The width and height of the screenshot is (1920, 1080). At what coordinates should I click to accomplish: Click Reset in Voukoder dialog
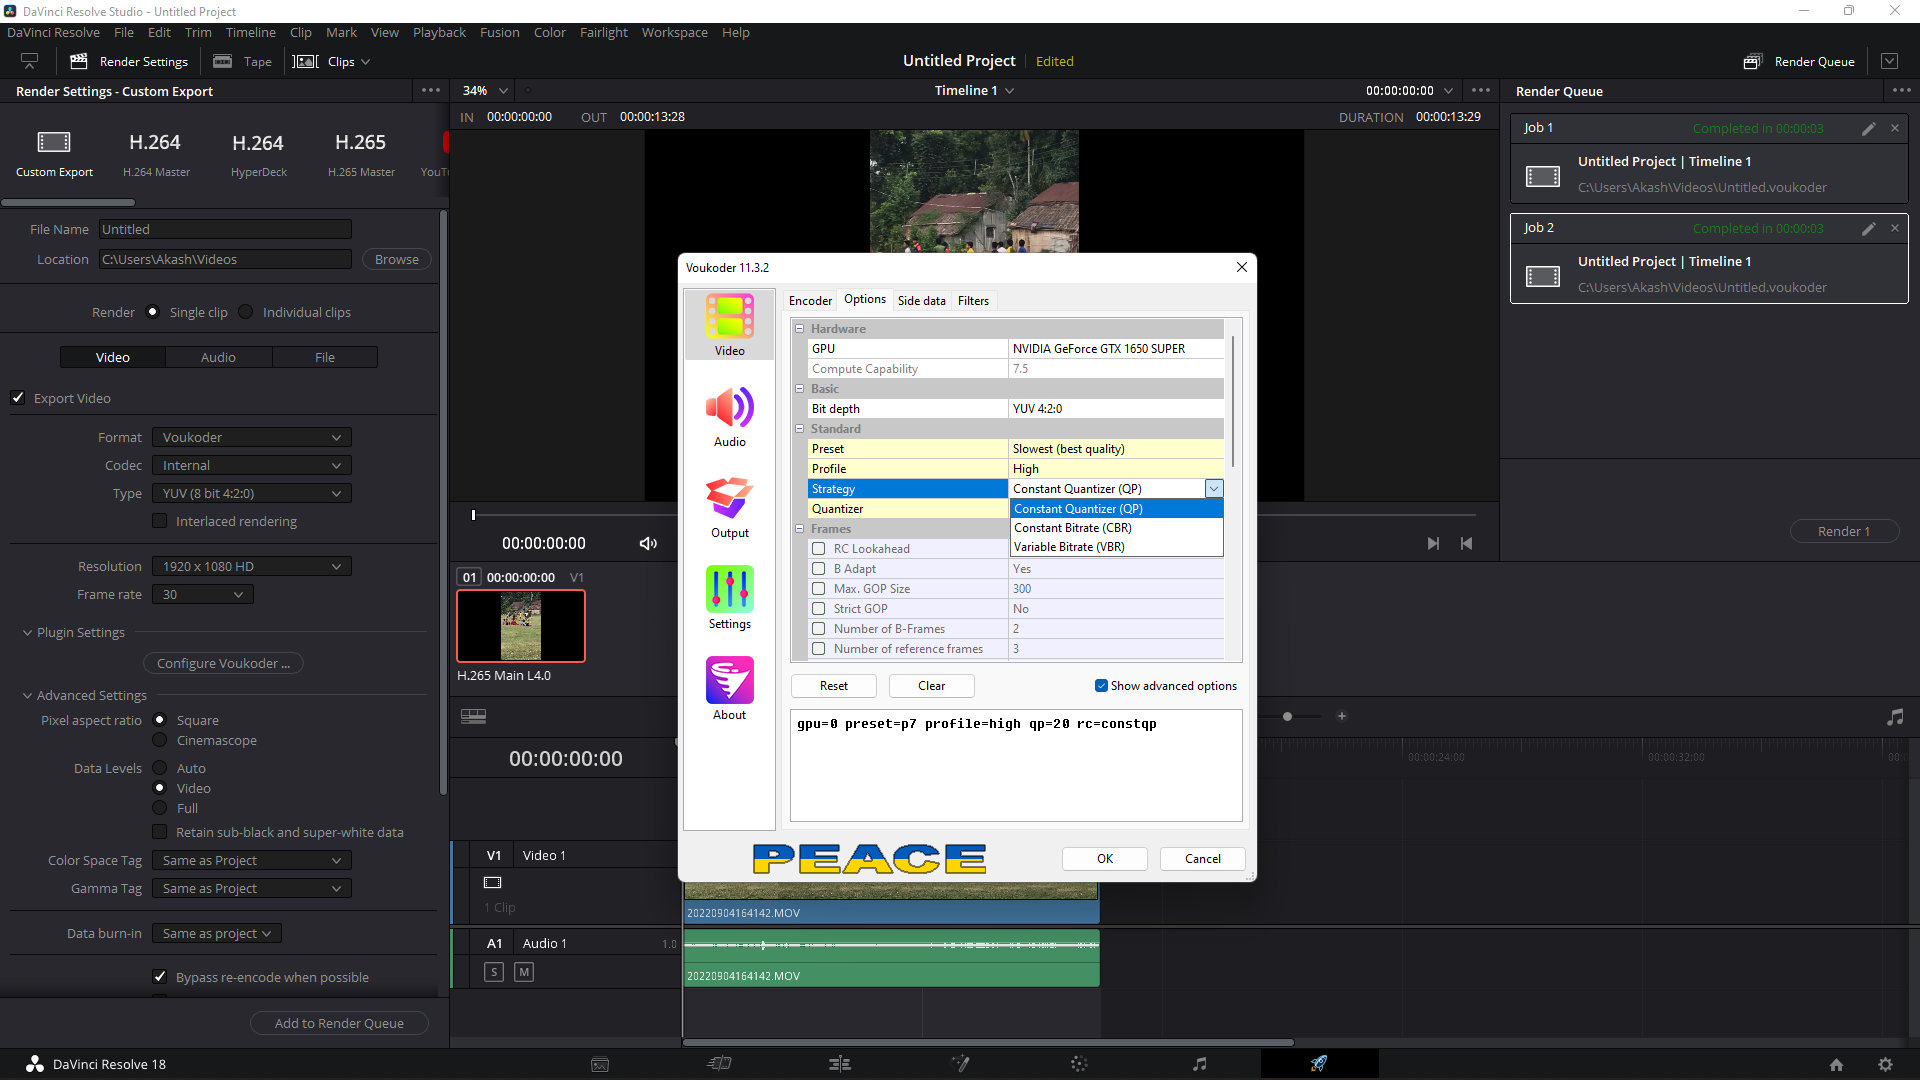tap(834, 686)
